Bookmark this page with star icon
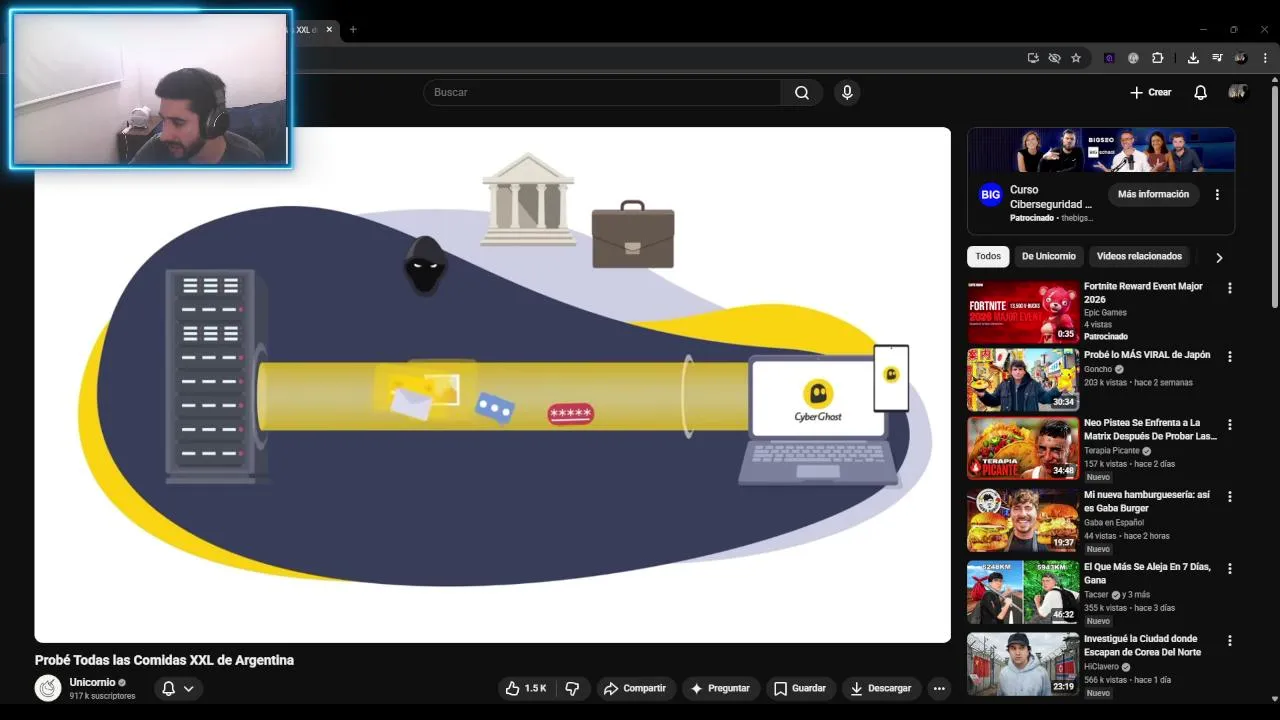1280x720 pixels. click(1076, 58)
